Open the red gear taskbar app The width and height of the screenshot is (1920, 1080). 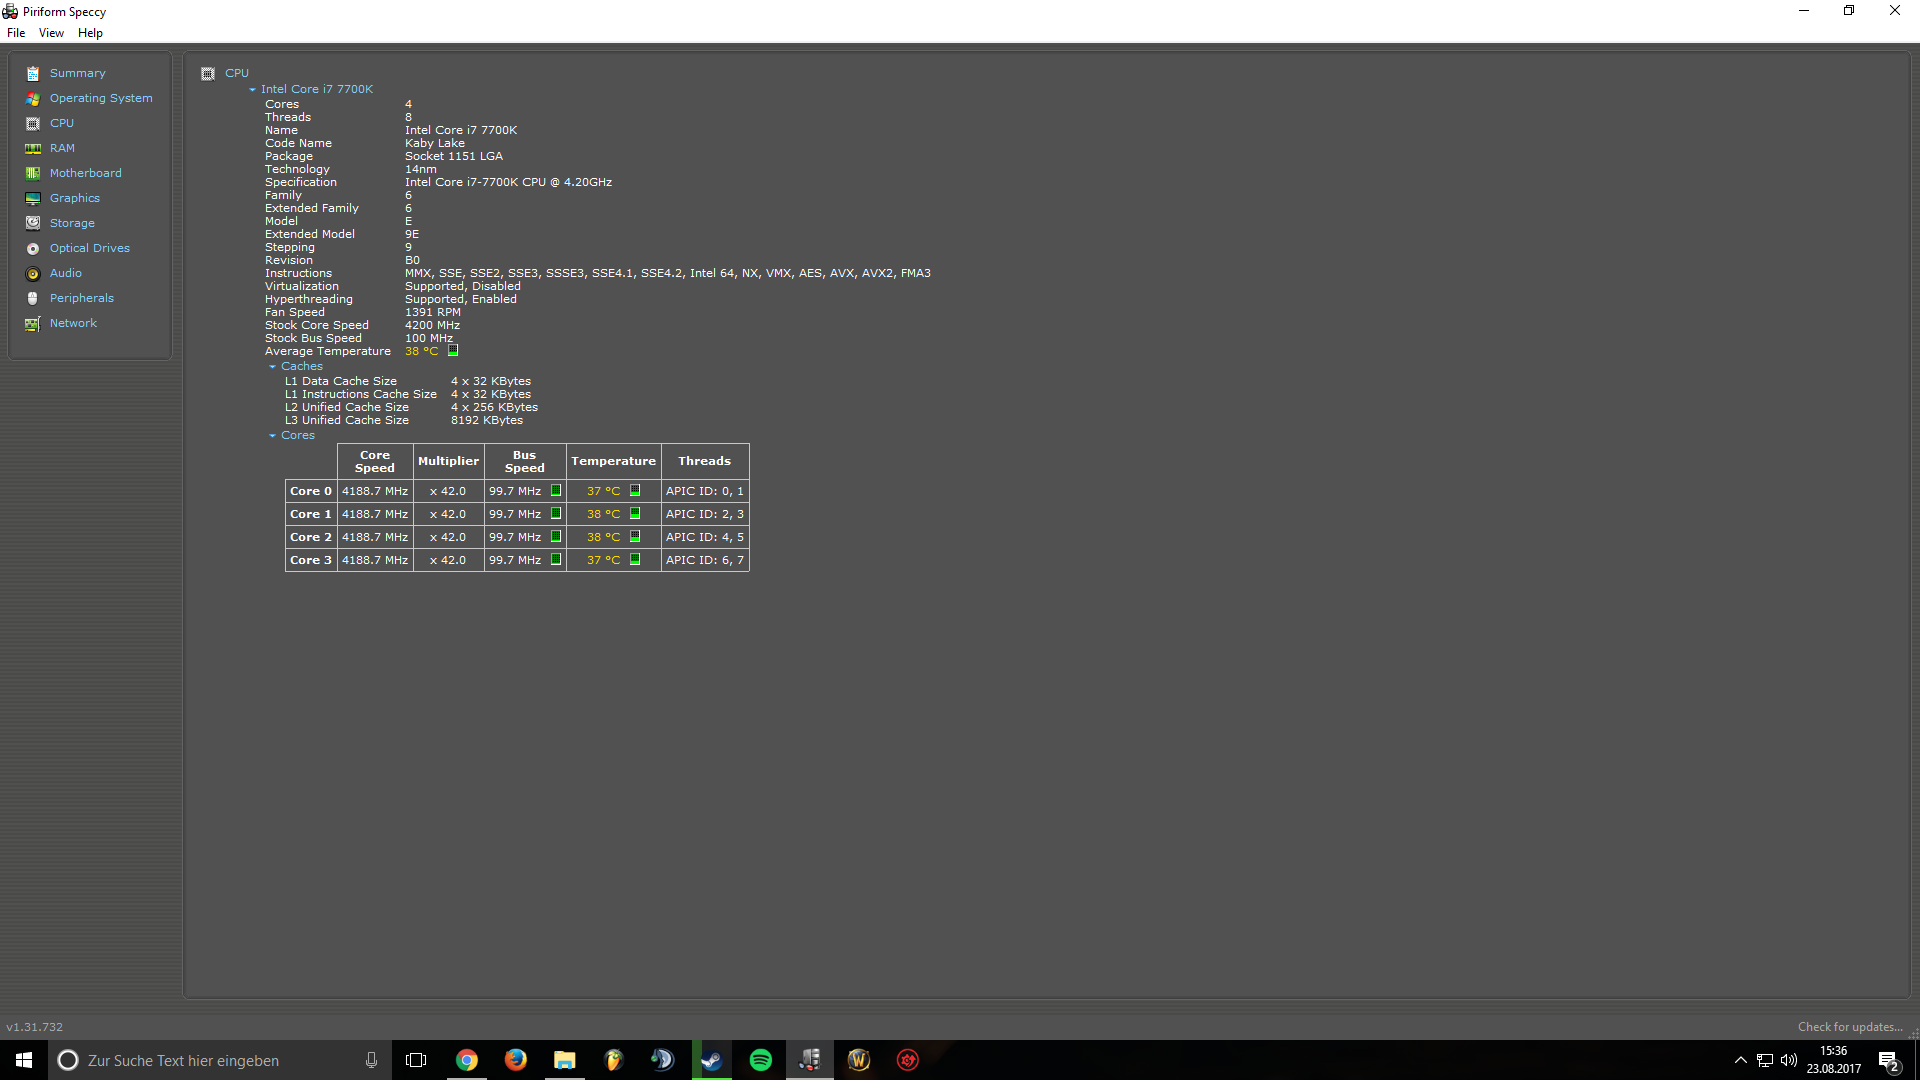click(908, 1060)
